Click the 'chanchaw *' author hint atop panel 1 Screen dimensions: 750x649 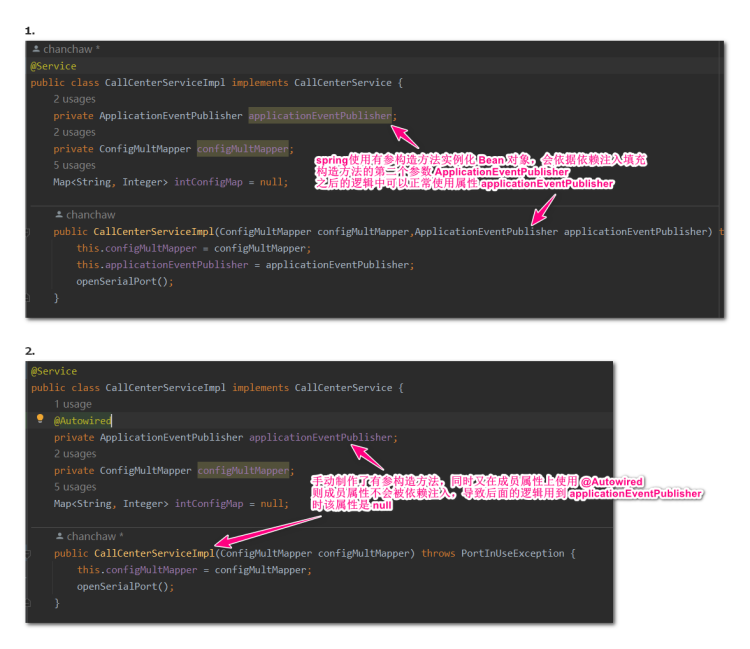[x=71, y=49]
